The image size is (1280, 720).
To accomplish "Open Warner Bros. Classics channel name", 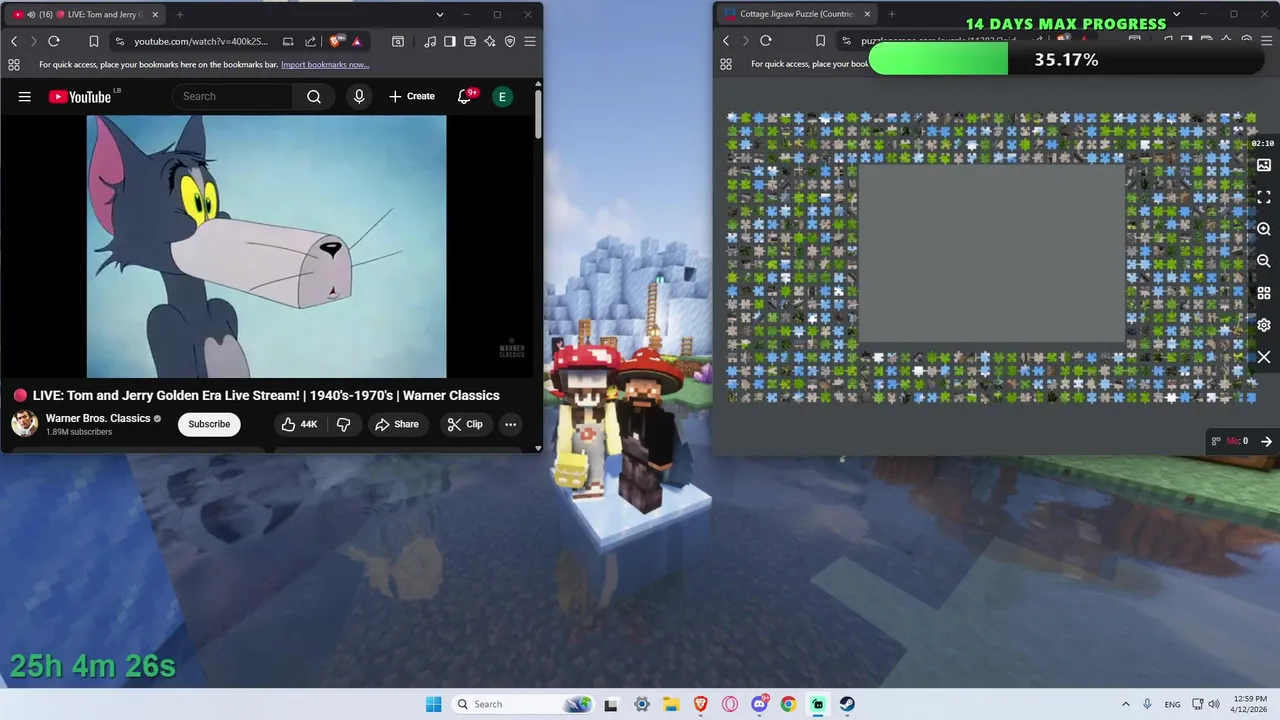I will click(x=98, y=418).
